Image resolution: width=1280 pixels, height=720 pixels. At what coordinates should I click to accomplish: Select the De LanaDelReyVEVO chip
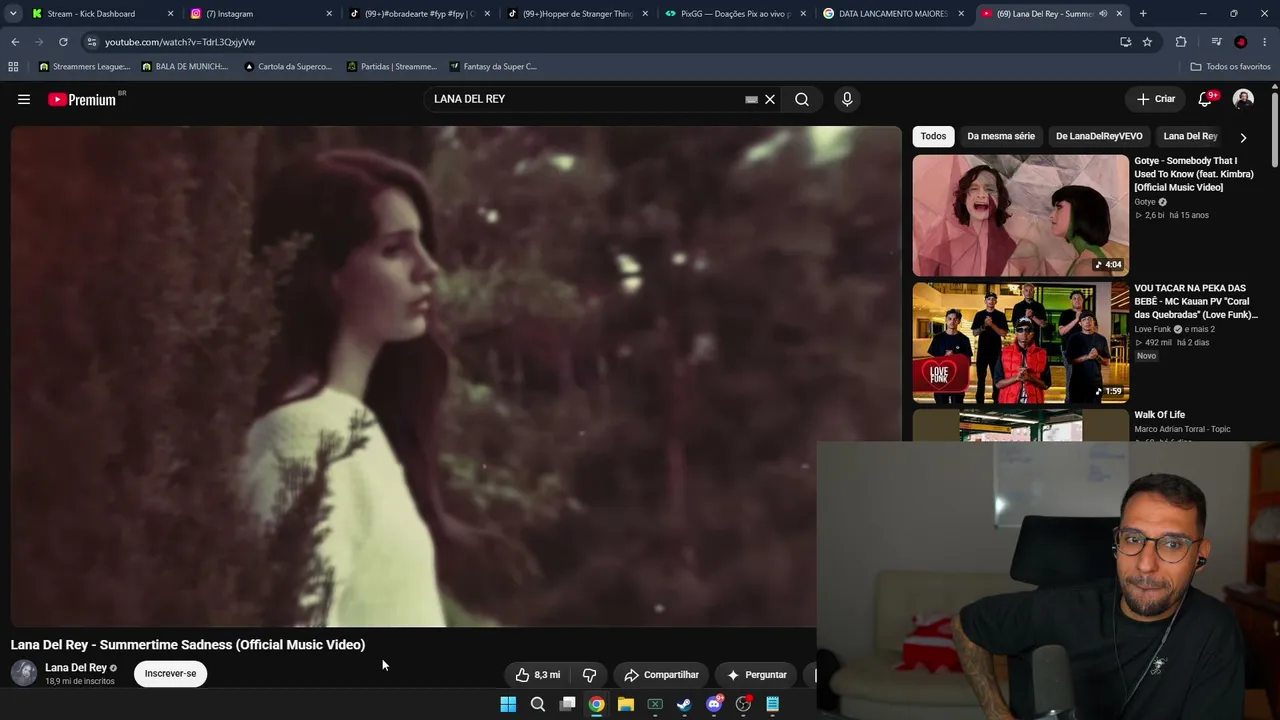tap(1099, 136)
